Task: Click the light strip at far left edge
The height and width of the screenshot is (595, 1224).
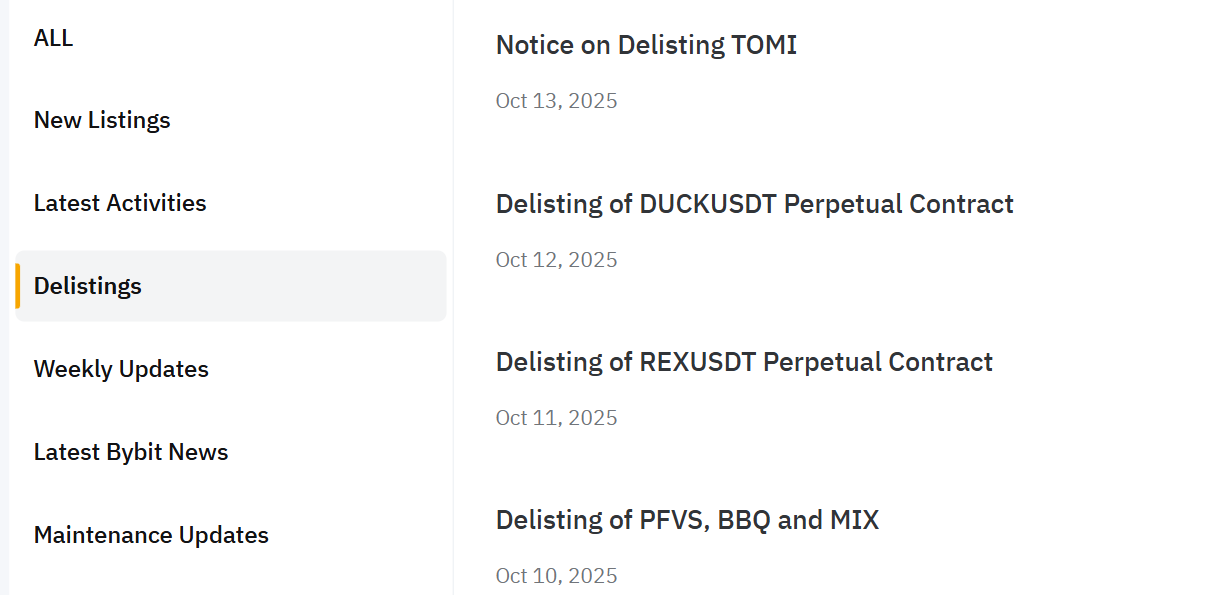Action: click(4, 300)
